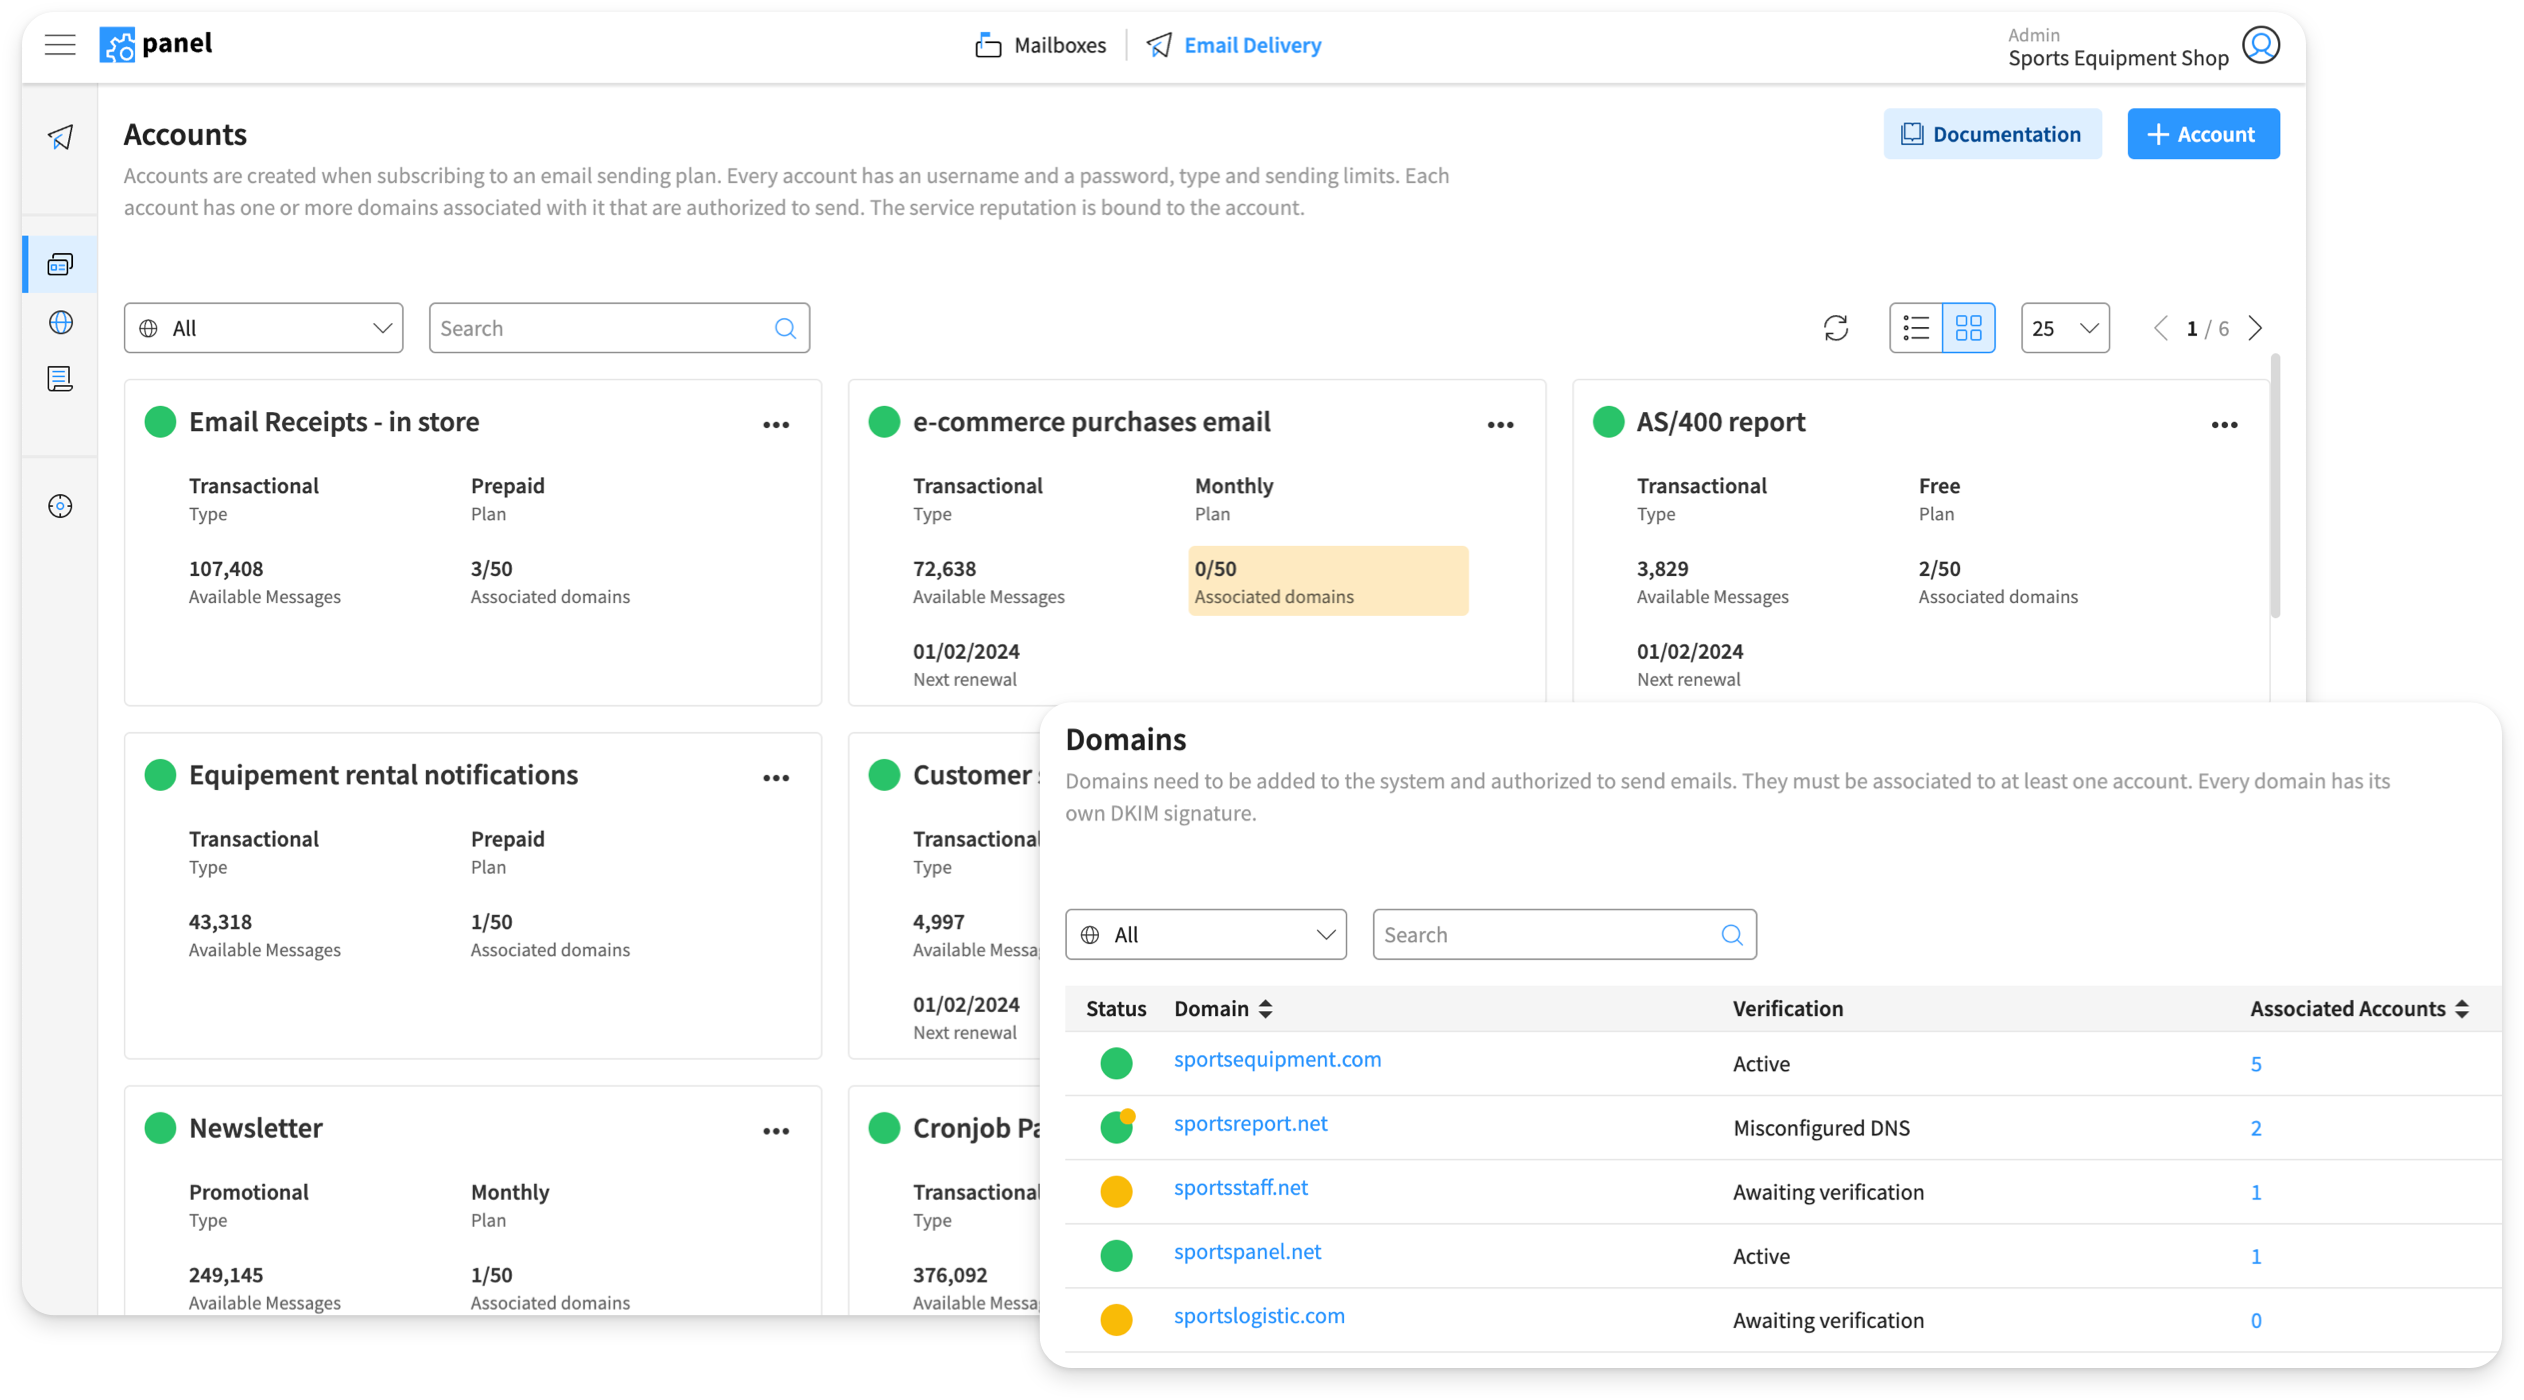Open the logs list sidebar icon

click(x=60, y=379)
